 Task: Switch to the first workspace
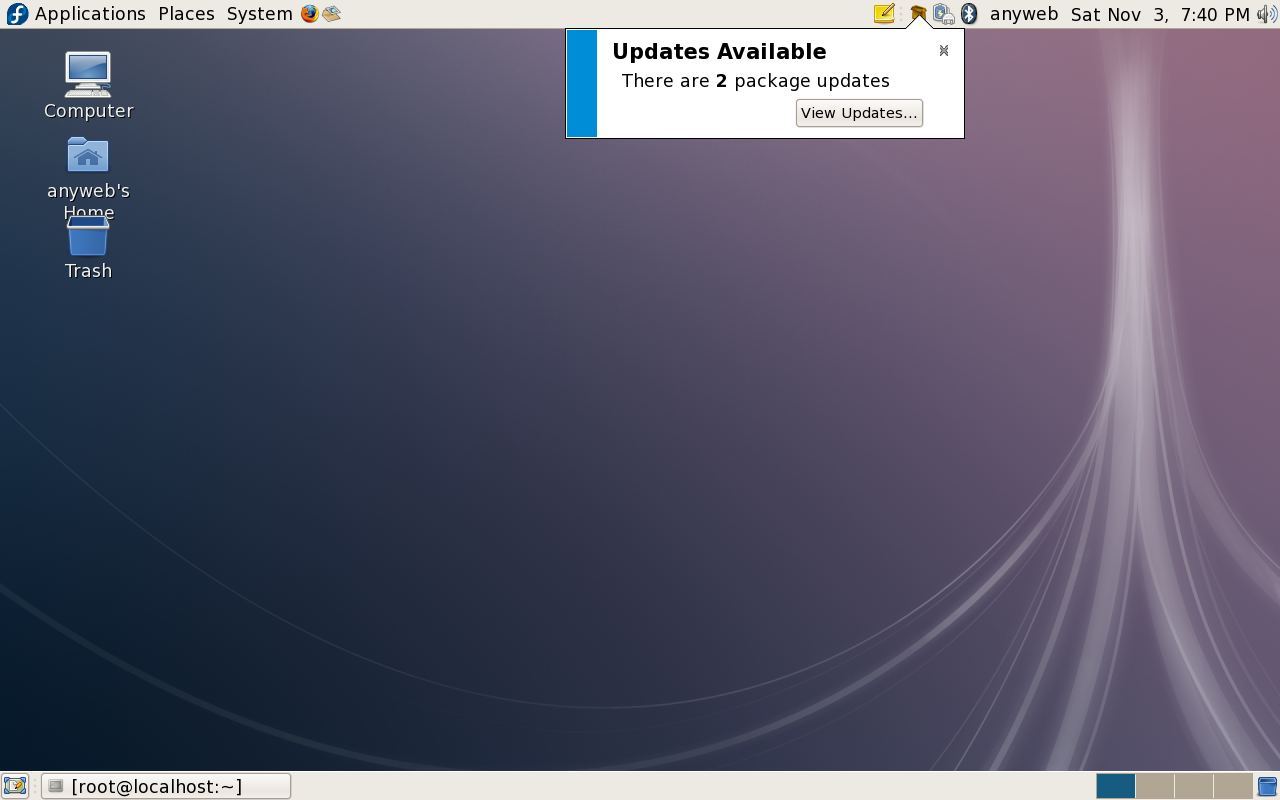(x=1116, y=786)
